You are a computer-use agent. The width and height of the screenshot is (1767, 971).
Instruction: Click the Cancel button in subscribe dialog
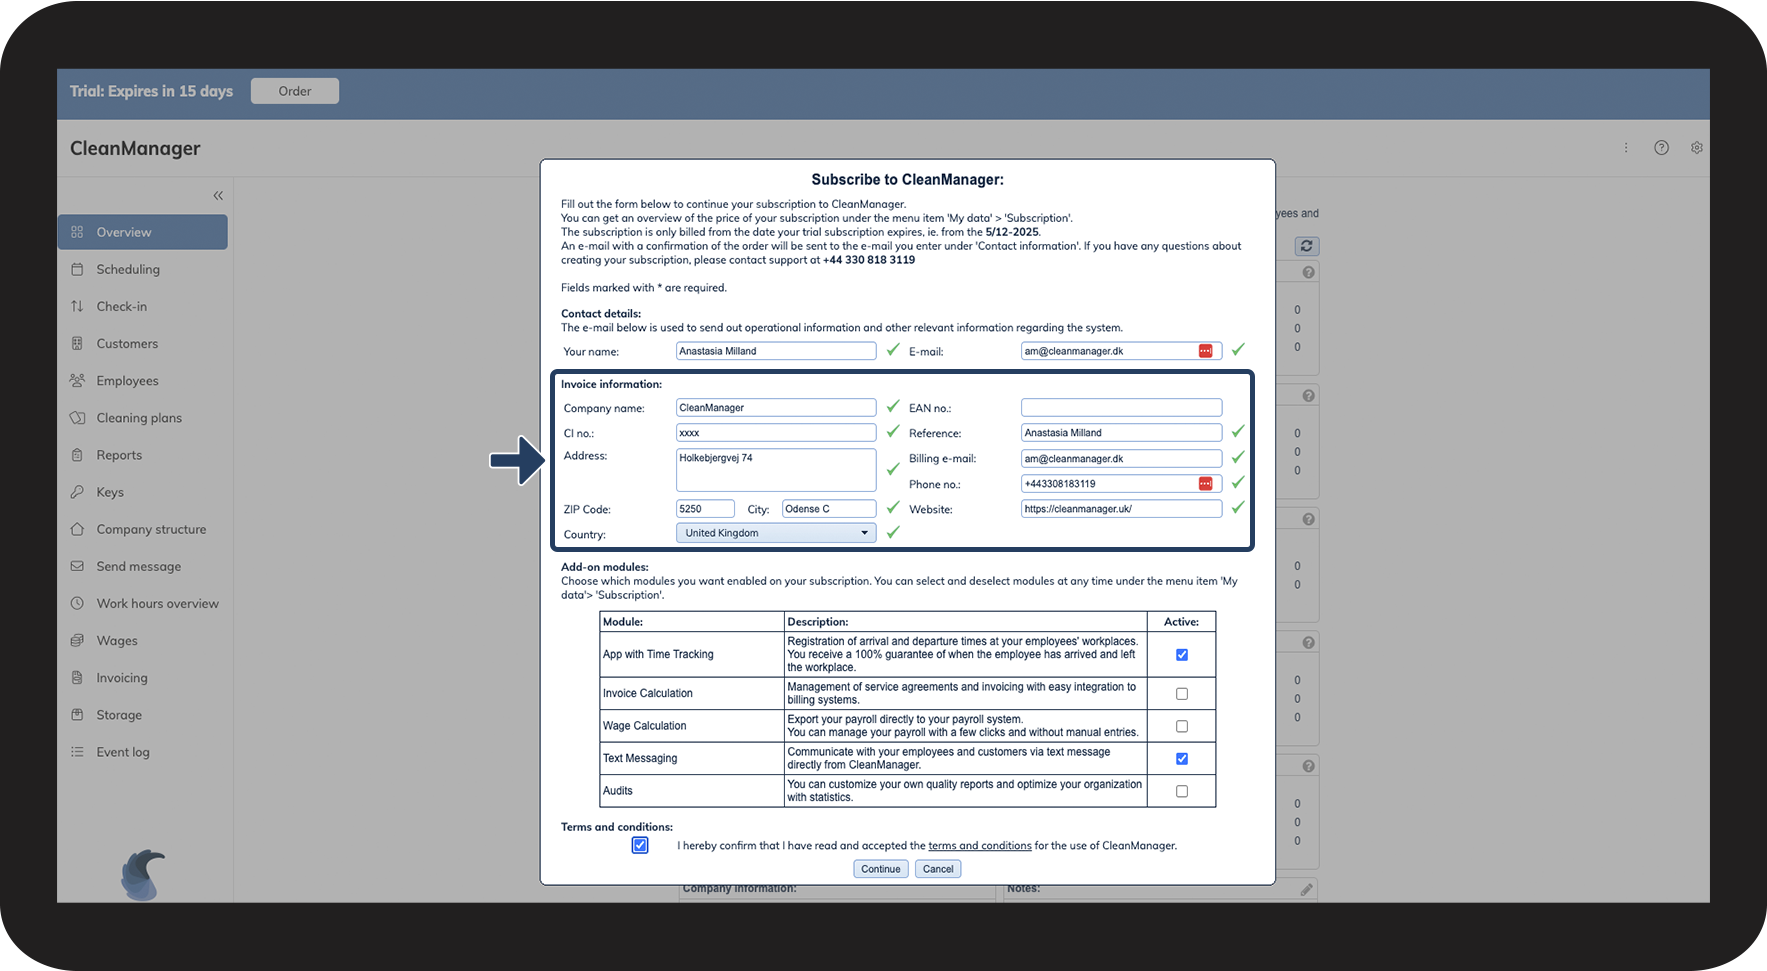938,869
